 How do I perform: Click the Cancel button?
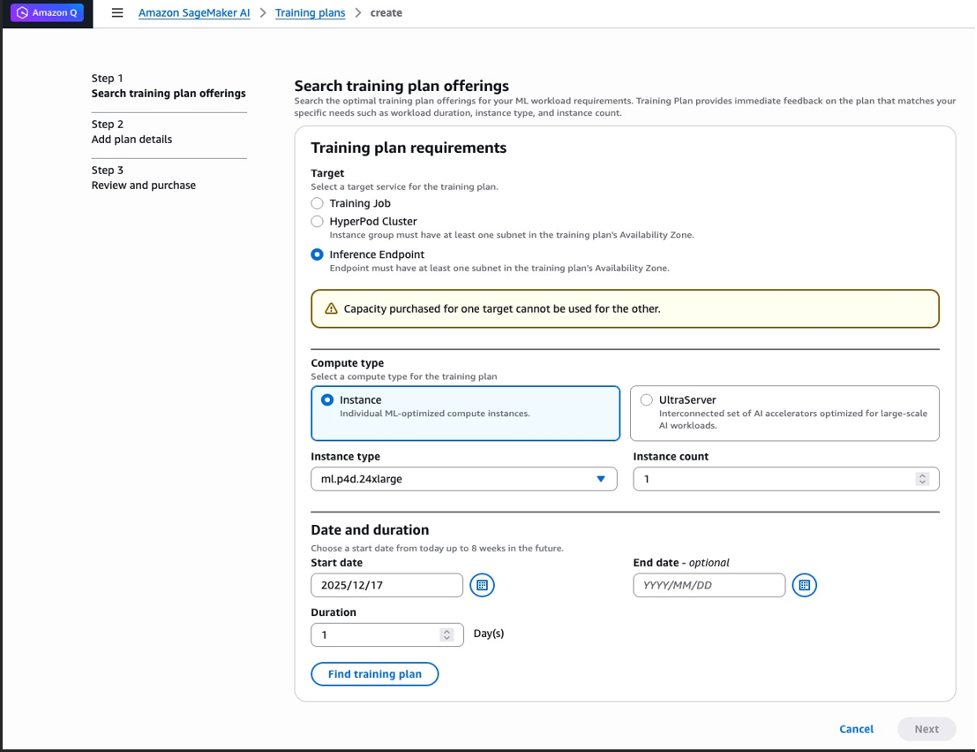click(856, 729)
